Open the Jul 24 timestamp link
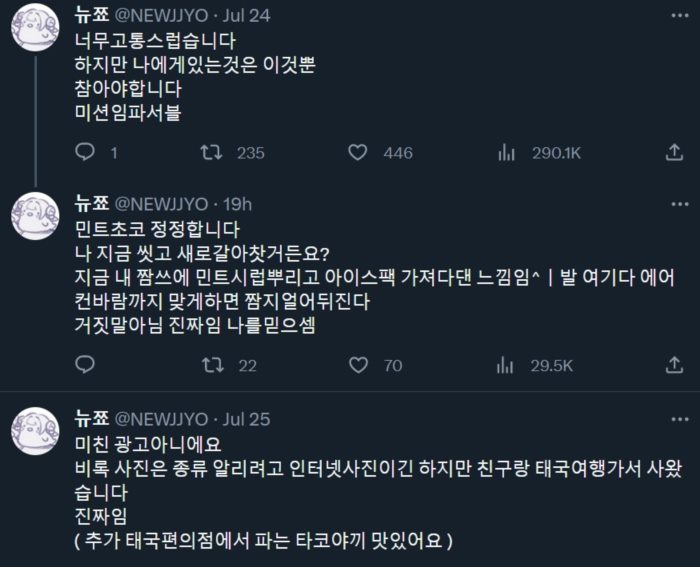The width and height of the screenshot is (700, 567). pyautogui.click(x=246, y=15)
